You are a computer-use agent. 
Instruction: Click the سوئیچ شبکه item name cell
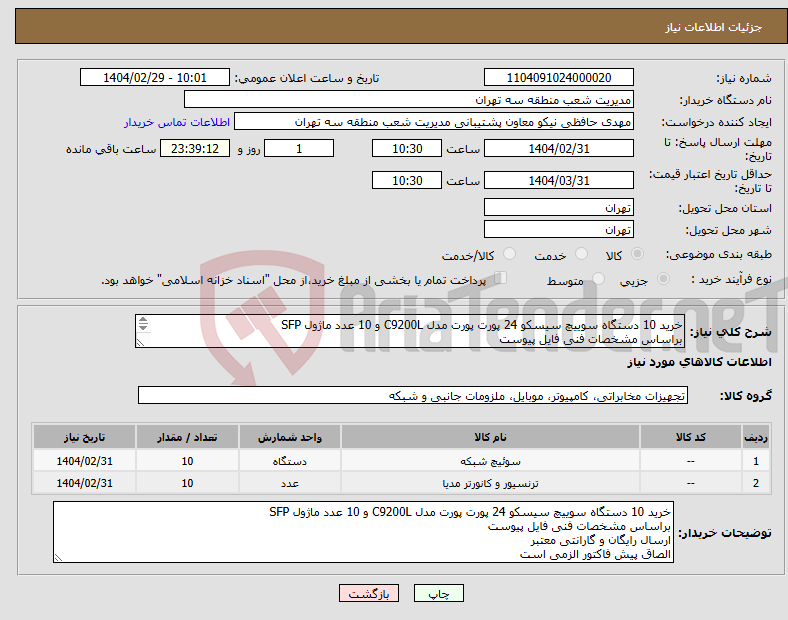(490, 461)
